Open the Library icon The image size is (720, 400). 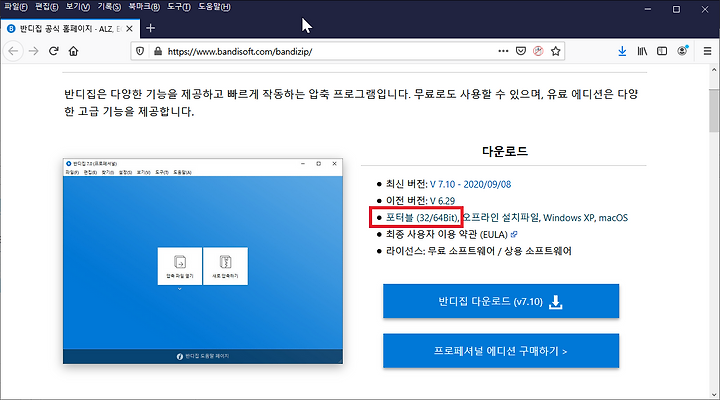[642, 51]
